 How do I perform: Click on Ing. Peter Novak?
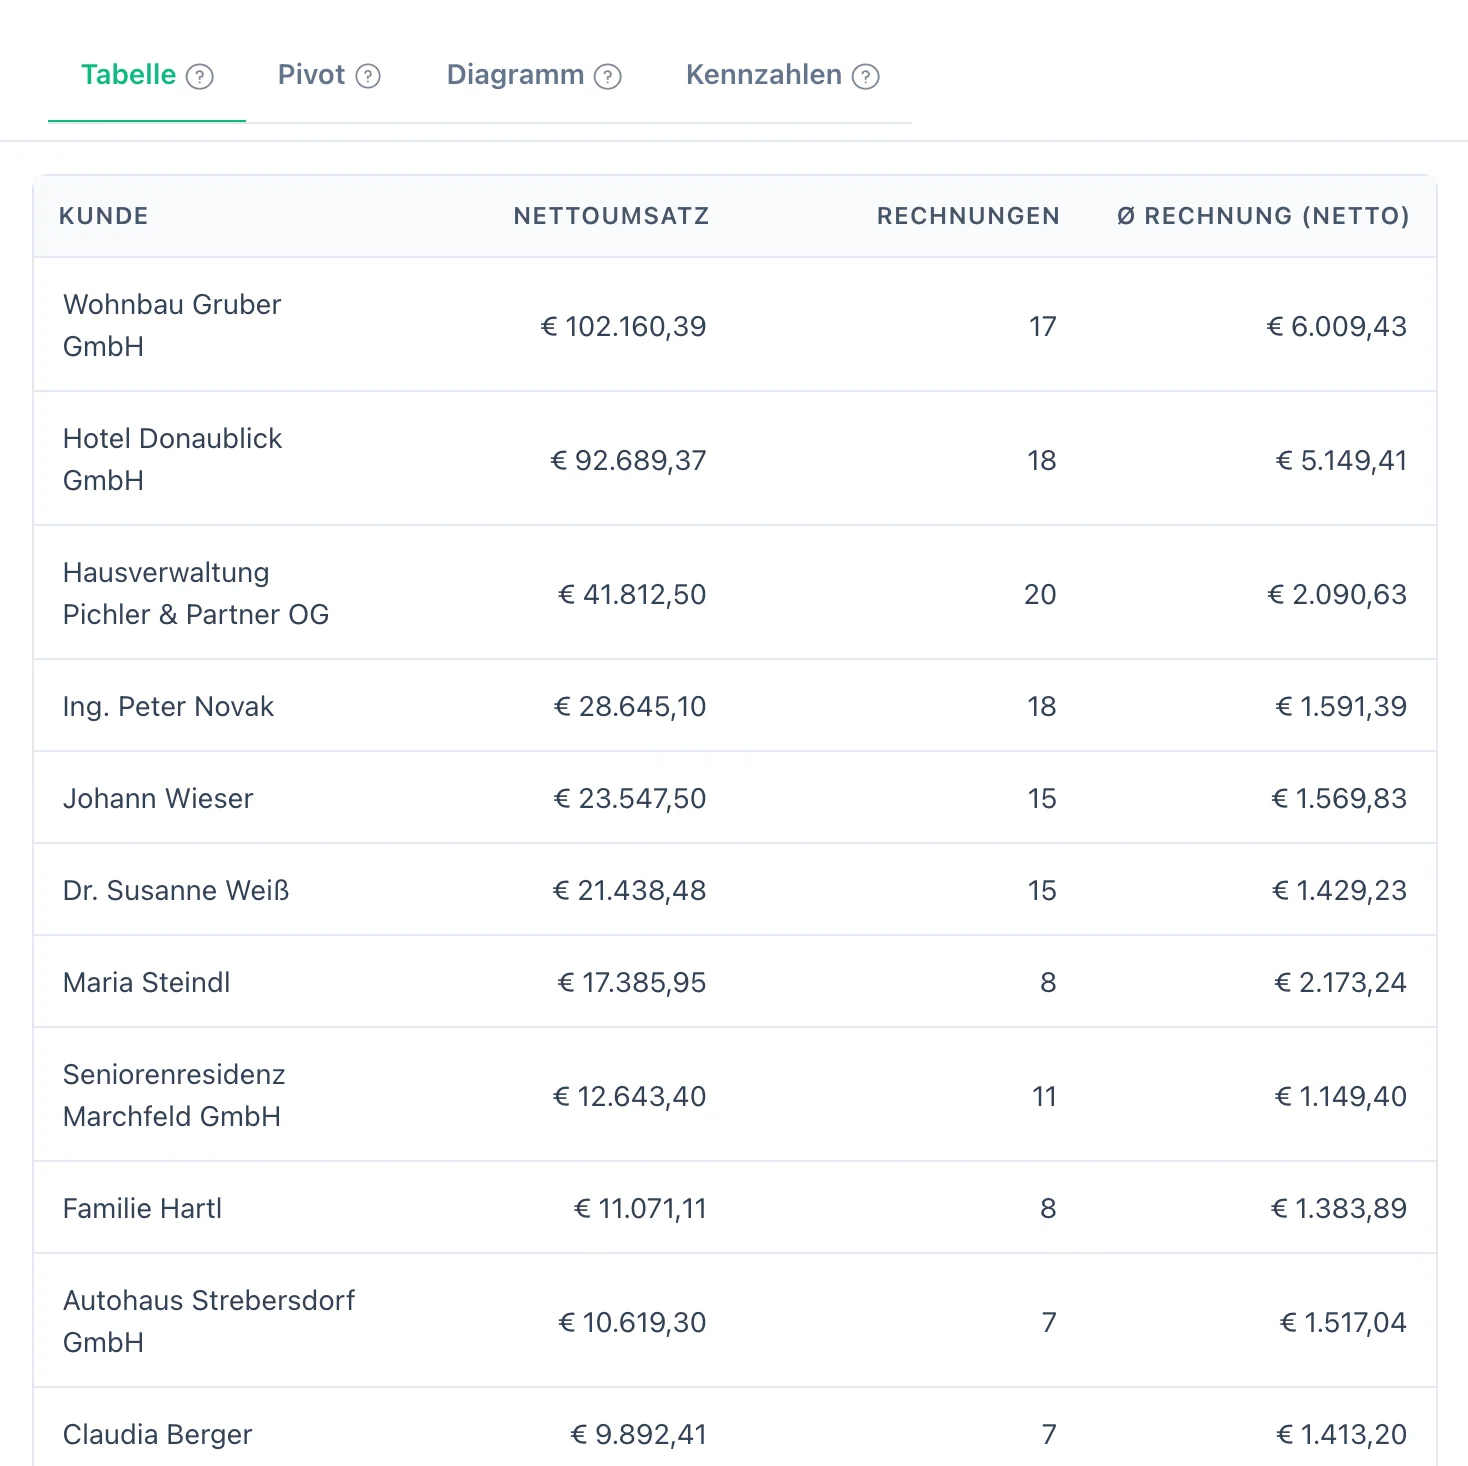coord(168,706)
